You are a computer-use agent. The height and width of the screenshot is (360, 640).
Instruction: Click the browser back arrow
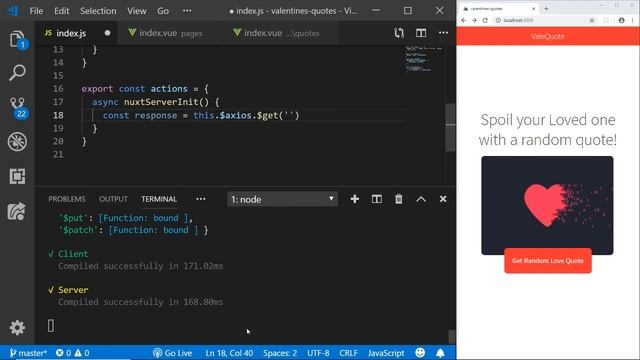coord(464,20)
